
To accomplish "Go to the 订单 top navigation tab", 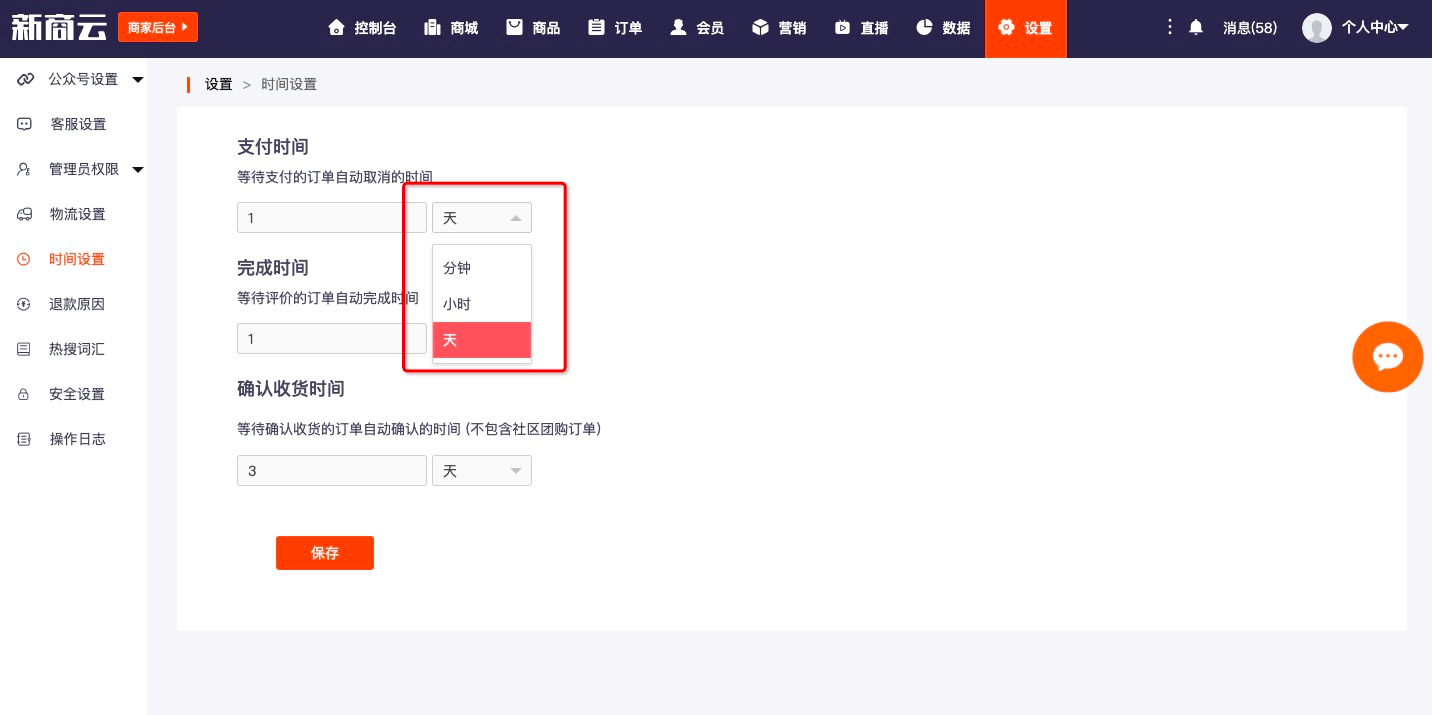I will (x=615, y=28).
